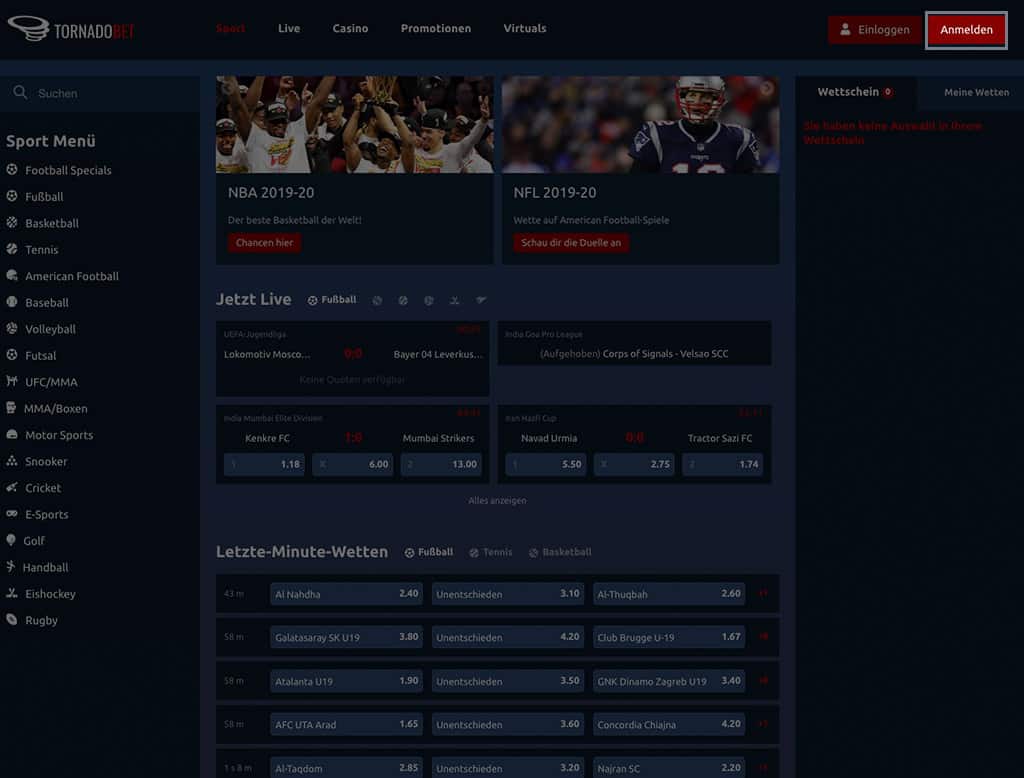This screenshot has width=1024, height=778.
Task: Bet on Najran SC at 2.20
Action: (669, 768)
